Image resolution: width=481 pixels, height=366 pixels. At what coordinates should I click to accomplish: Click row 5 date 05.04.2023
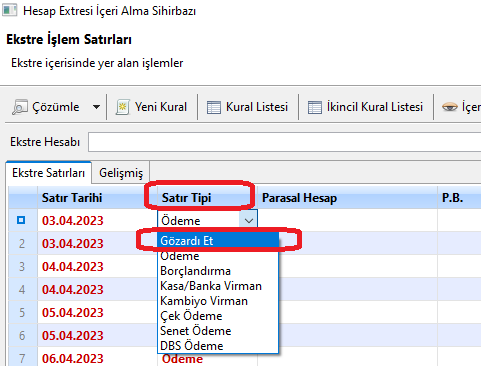(x=73, y=313)
